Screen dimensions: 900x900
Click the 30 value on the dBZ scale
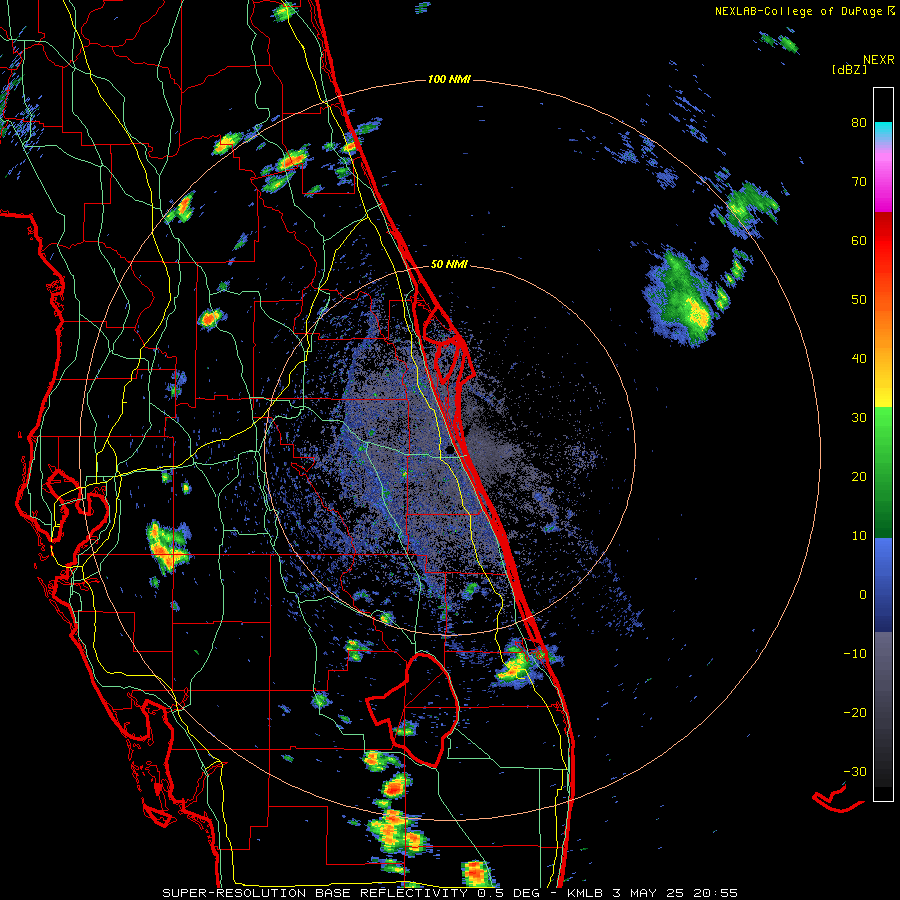859,418
